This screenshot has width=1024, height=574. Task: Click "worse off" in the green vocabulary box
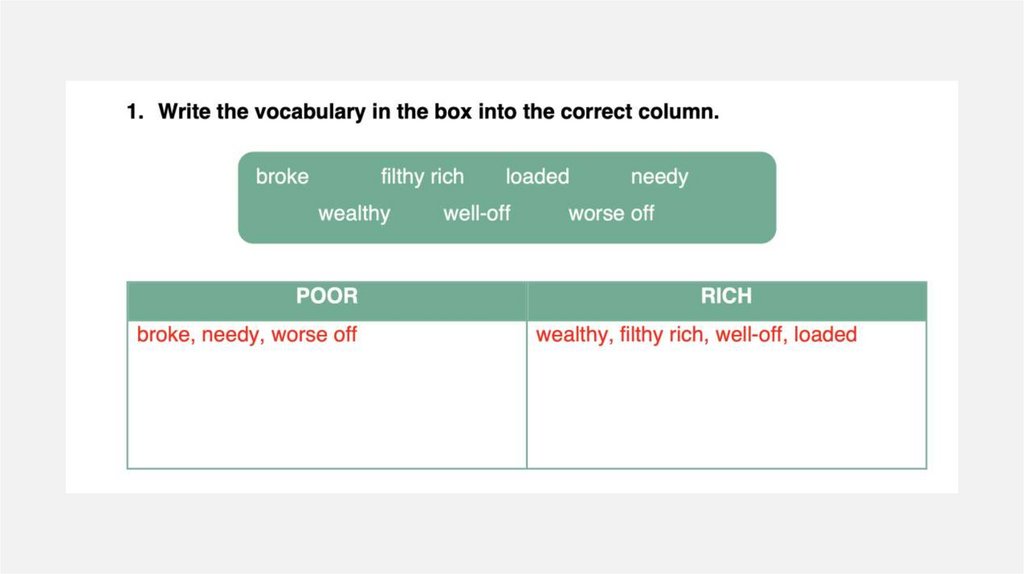pos(611,213)
